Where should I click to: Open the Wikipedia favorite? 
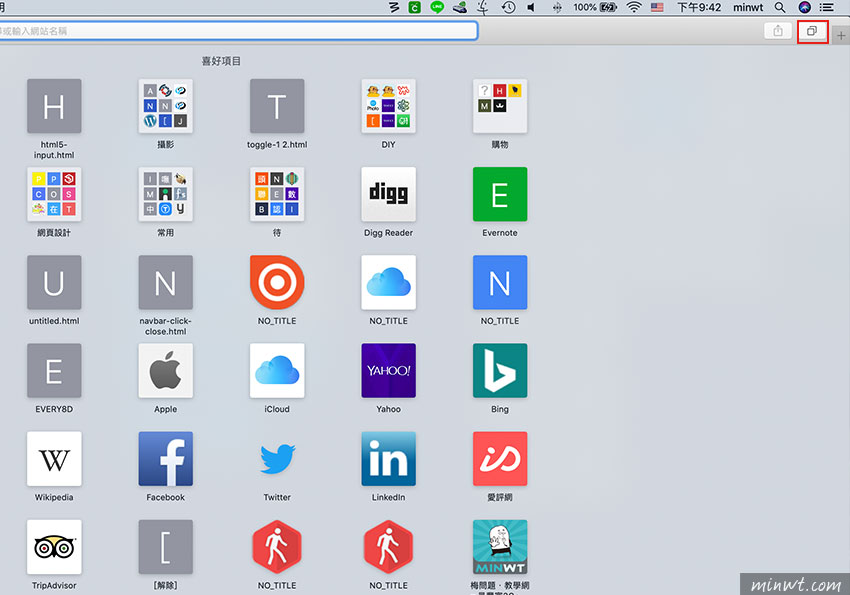[54, 458]
